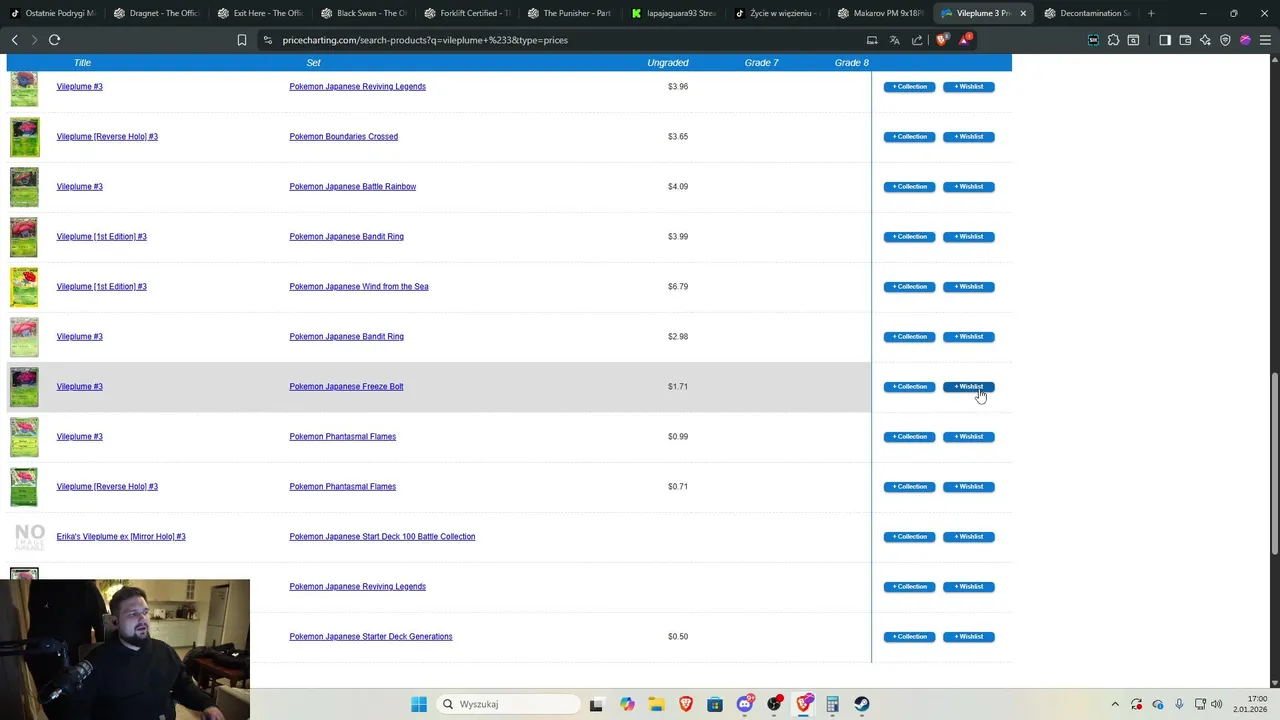Open File Explorer from the taskbar
1280x720 pixels.
656,704
